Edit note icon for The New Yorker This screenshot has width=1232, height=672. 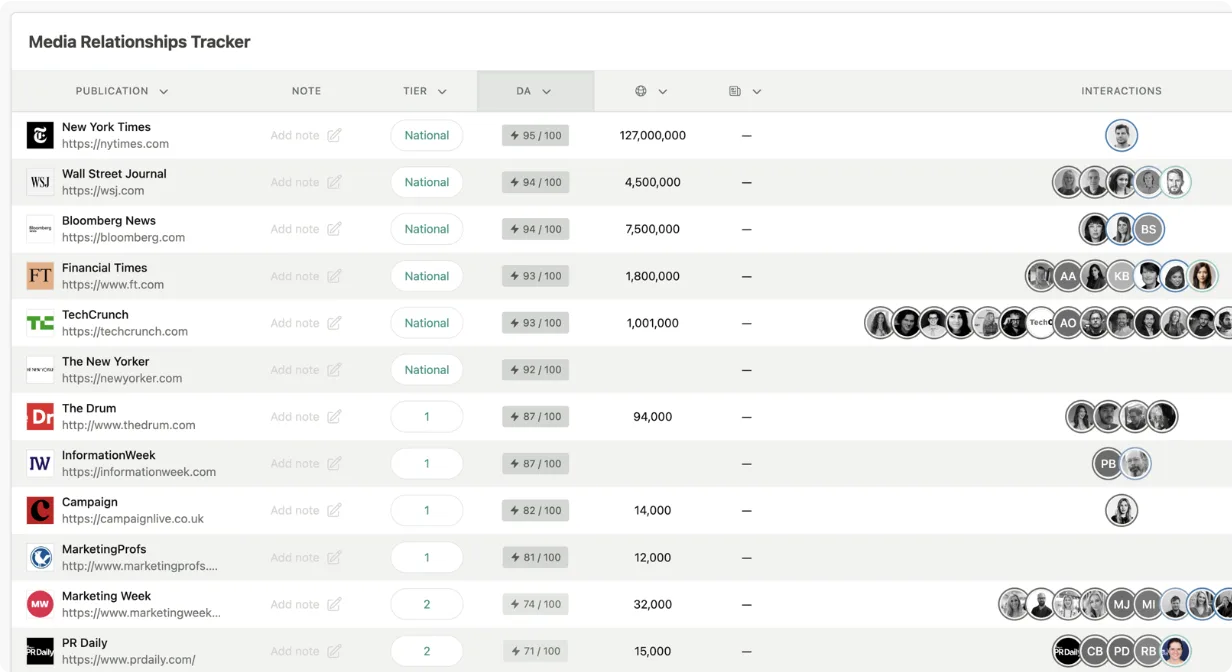pyautogui.click(x=334, y=370)
